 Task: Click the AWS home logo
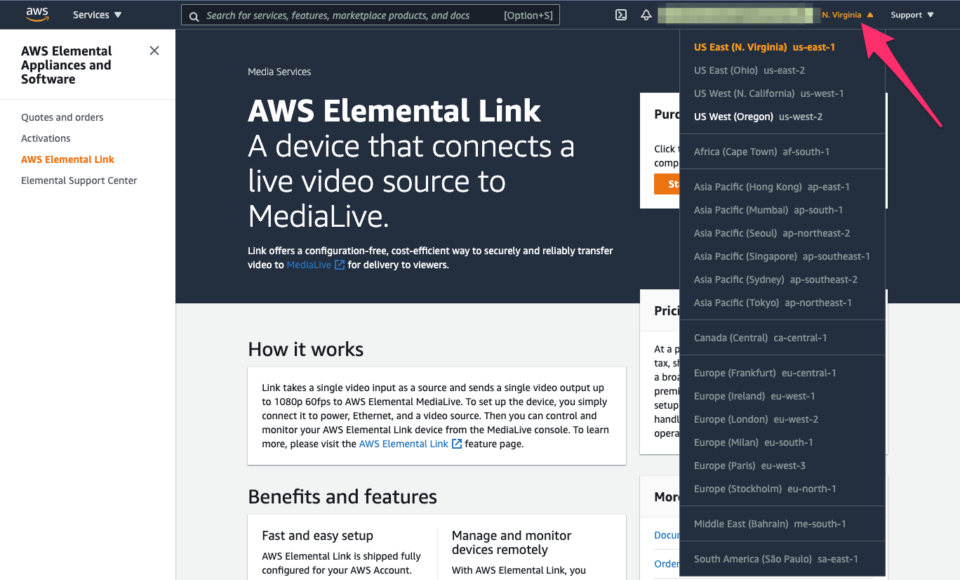pyautogui.click(x=37, y=14)
